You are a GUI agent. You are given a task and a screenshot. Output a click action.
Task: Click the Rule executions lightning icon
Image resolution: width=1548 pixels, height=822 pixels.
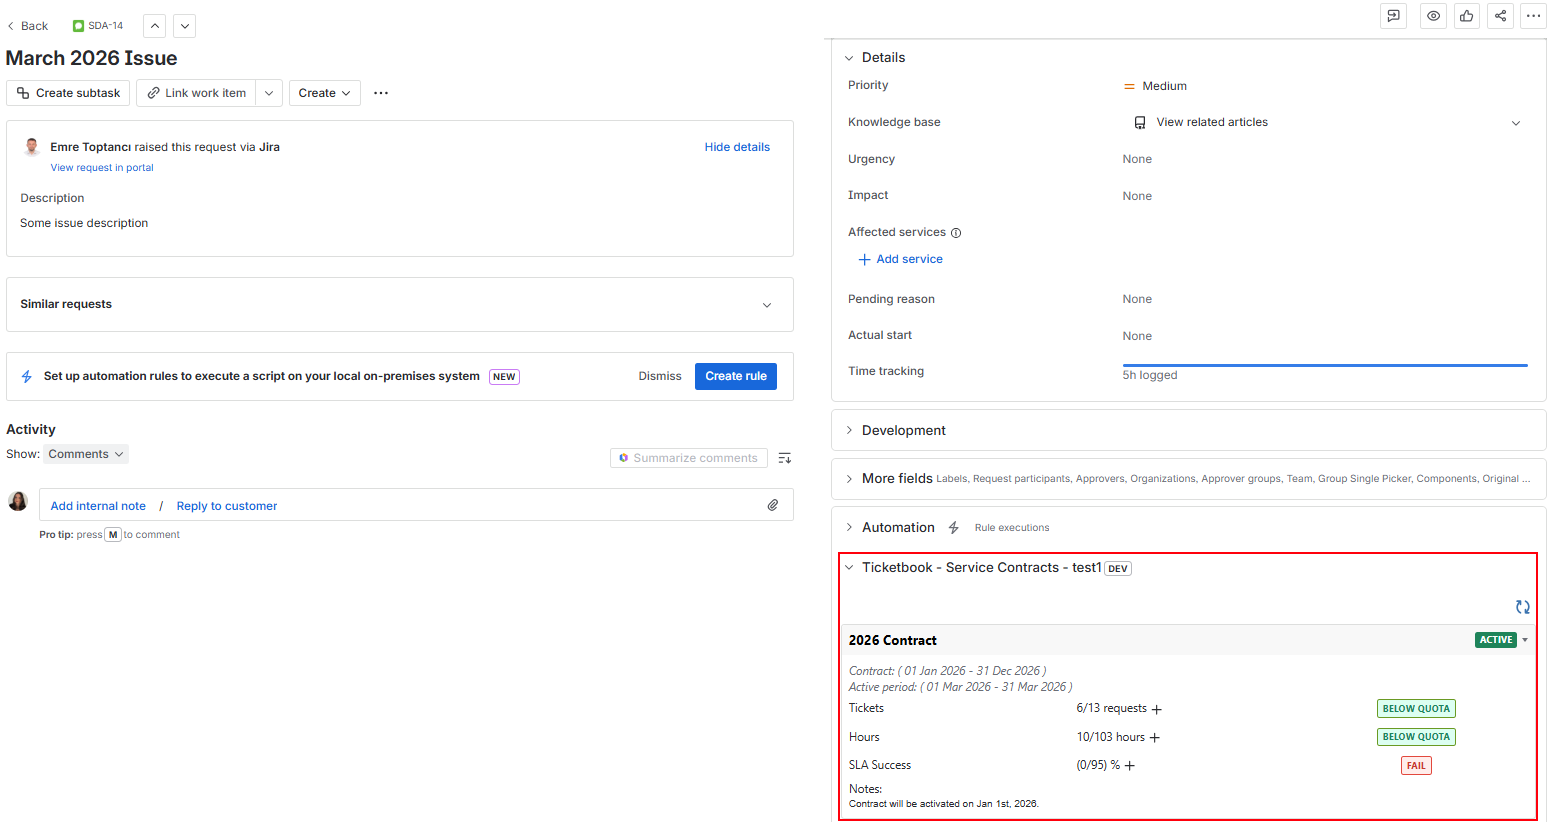(953, 527)
